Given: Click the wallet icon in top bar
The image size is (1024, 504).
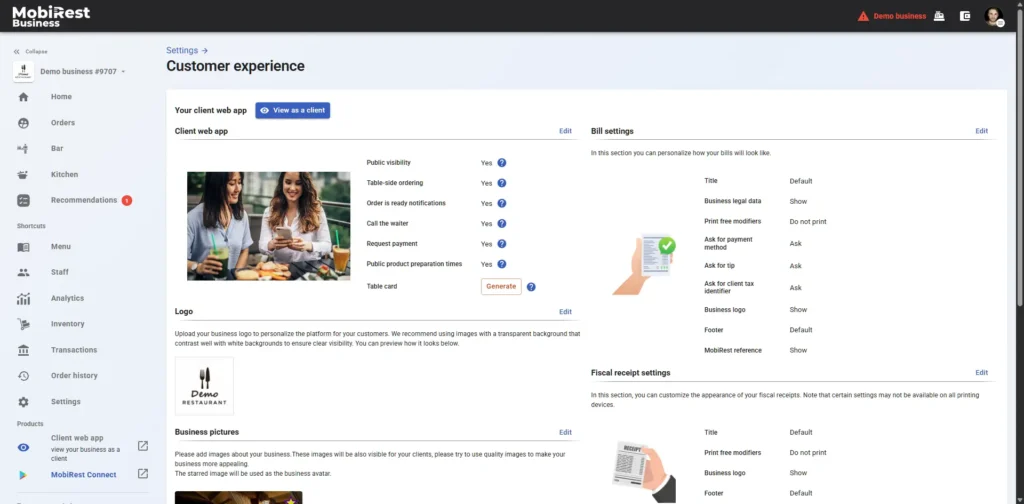Looking at the screenshot, I should tap(965, 16).
